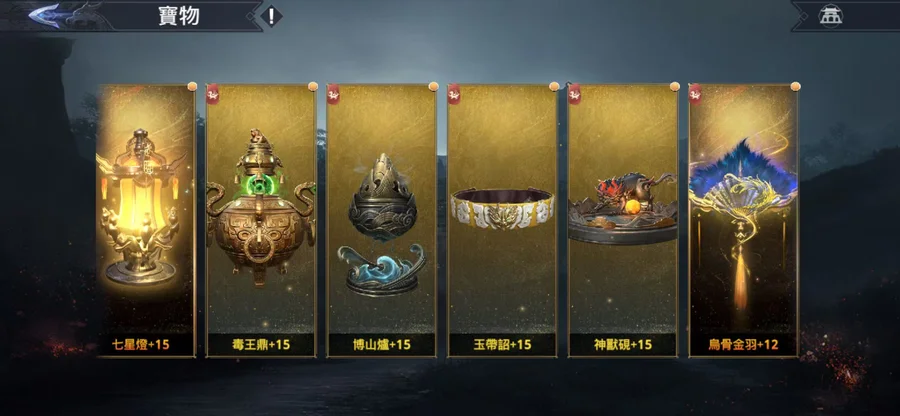Image resolution: width=900 pixels, height=416 pixels.
Task: Click orange dot on 七星燈 card corner
Action: (x=192, y=87)
